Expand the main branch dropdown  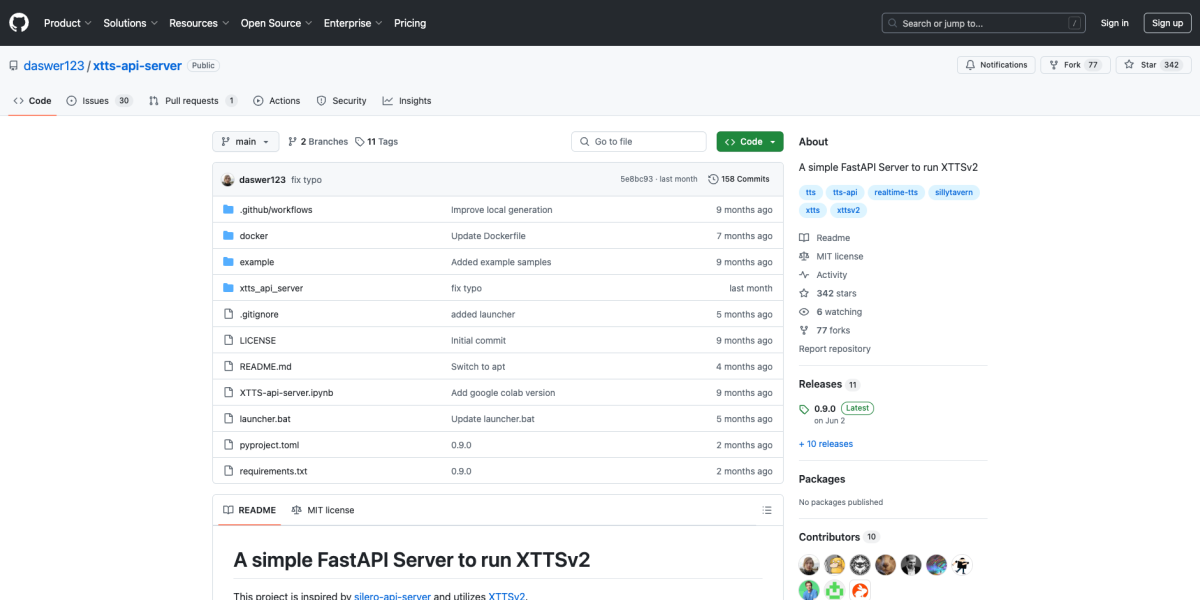(245, 142)
